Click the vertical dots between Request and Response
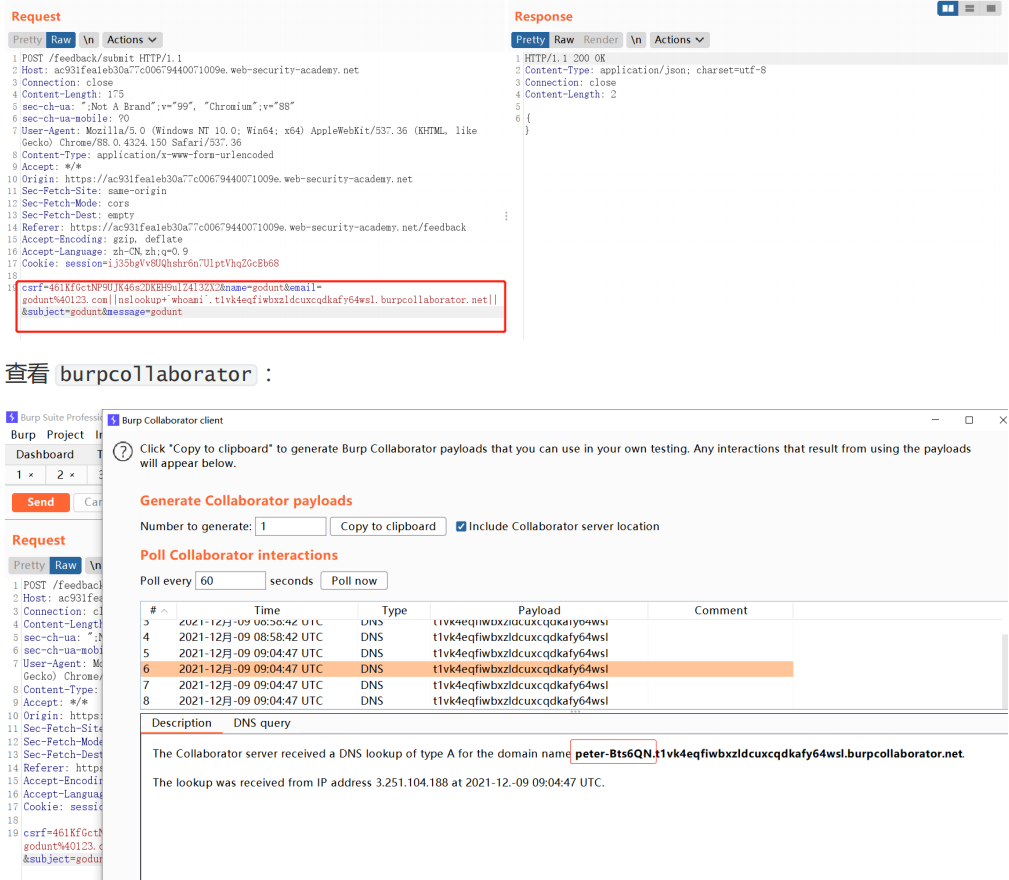1009x880 pixels. pyautogui.click(x=506, y=216)
